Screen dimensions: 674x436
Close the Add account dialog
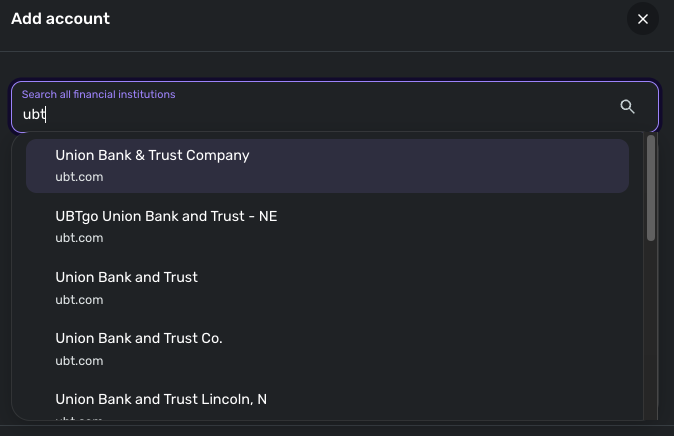pyautogui.click(x=643, y=19)
